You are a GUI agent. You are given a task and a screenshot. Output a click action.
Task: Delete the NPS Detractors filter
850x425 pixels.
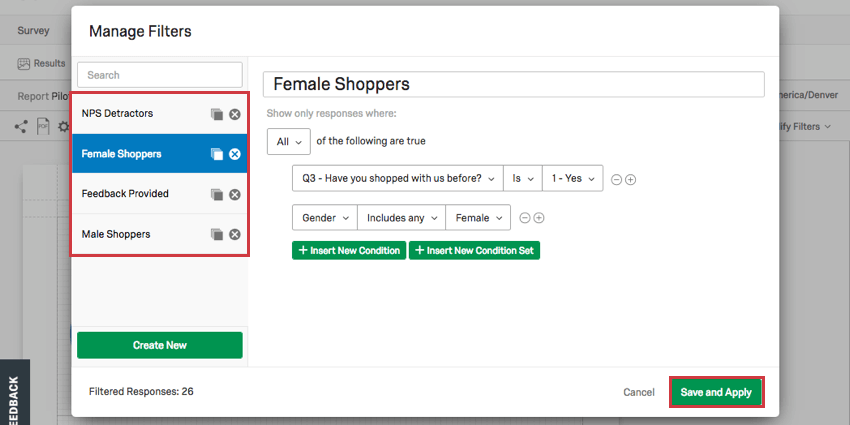(x=235, y=114)
